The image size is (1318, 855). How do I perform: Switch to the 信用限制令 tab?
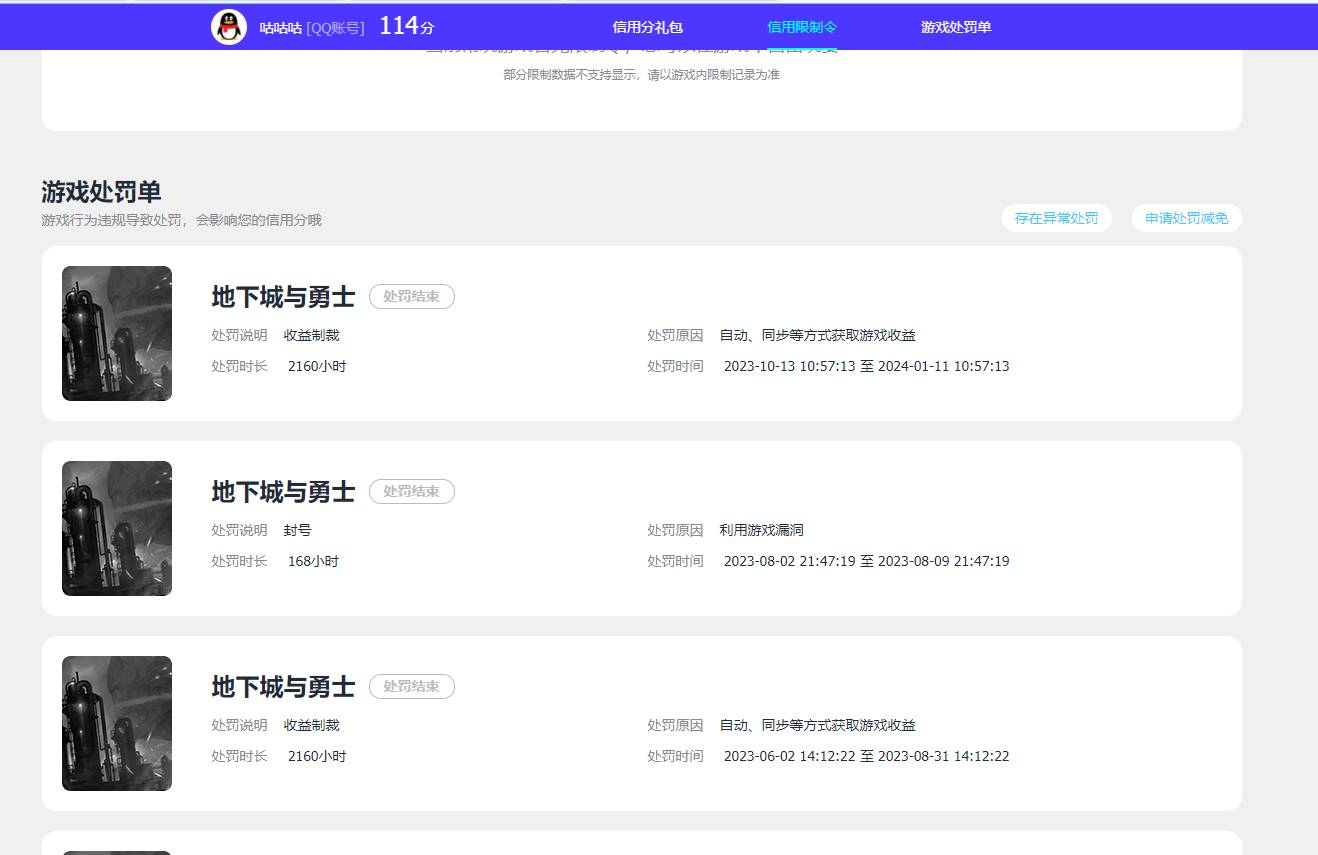click(x=802, y=27)
